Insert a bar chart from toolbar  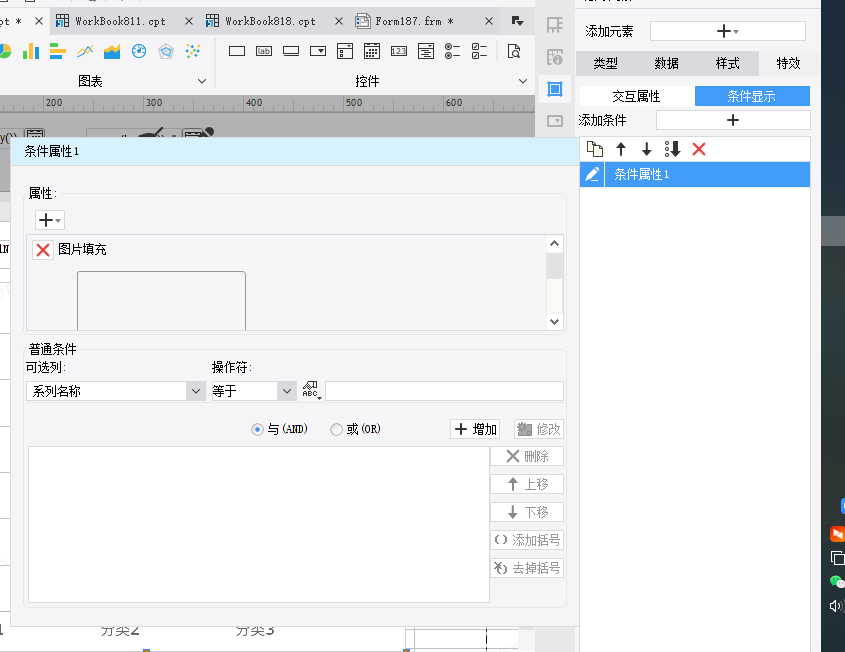click(58, 51)
